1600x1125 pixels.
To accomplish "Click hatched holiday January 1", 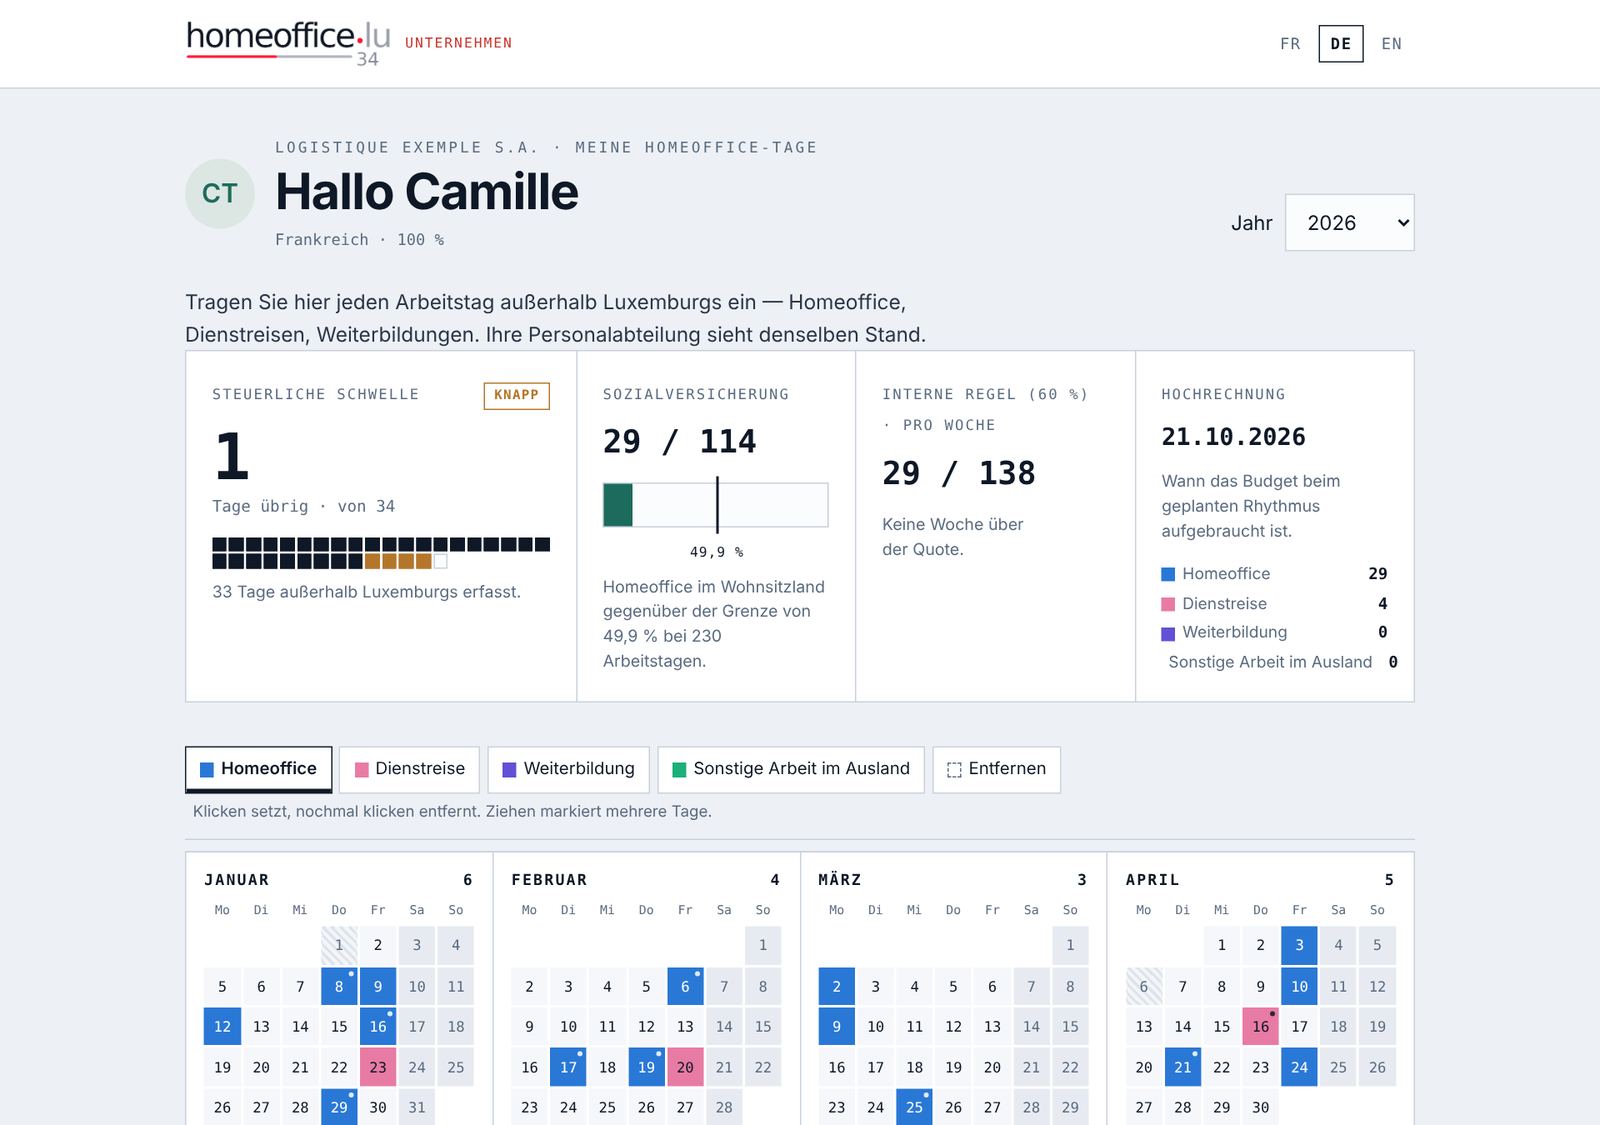I will click(x=339, y=945).
